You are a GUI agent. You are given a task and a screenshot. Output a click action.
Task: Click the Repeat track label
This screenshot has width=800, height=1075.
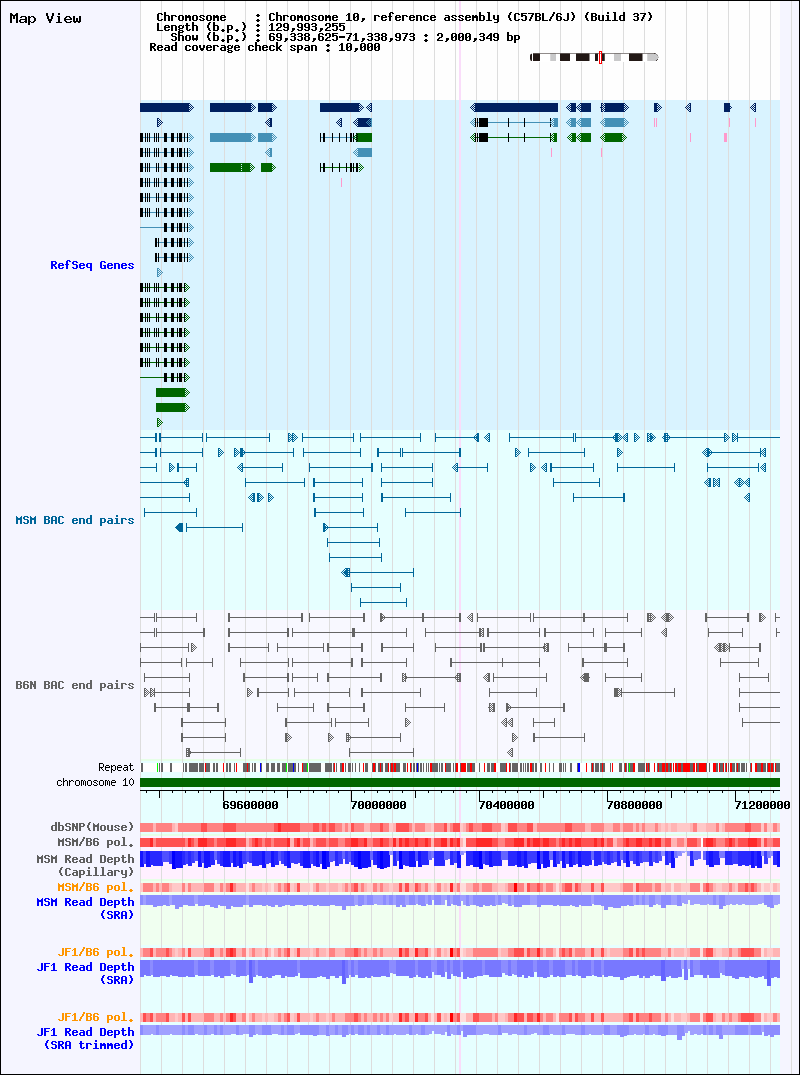coord(116,767)
